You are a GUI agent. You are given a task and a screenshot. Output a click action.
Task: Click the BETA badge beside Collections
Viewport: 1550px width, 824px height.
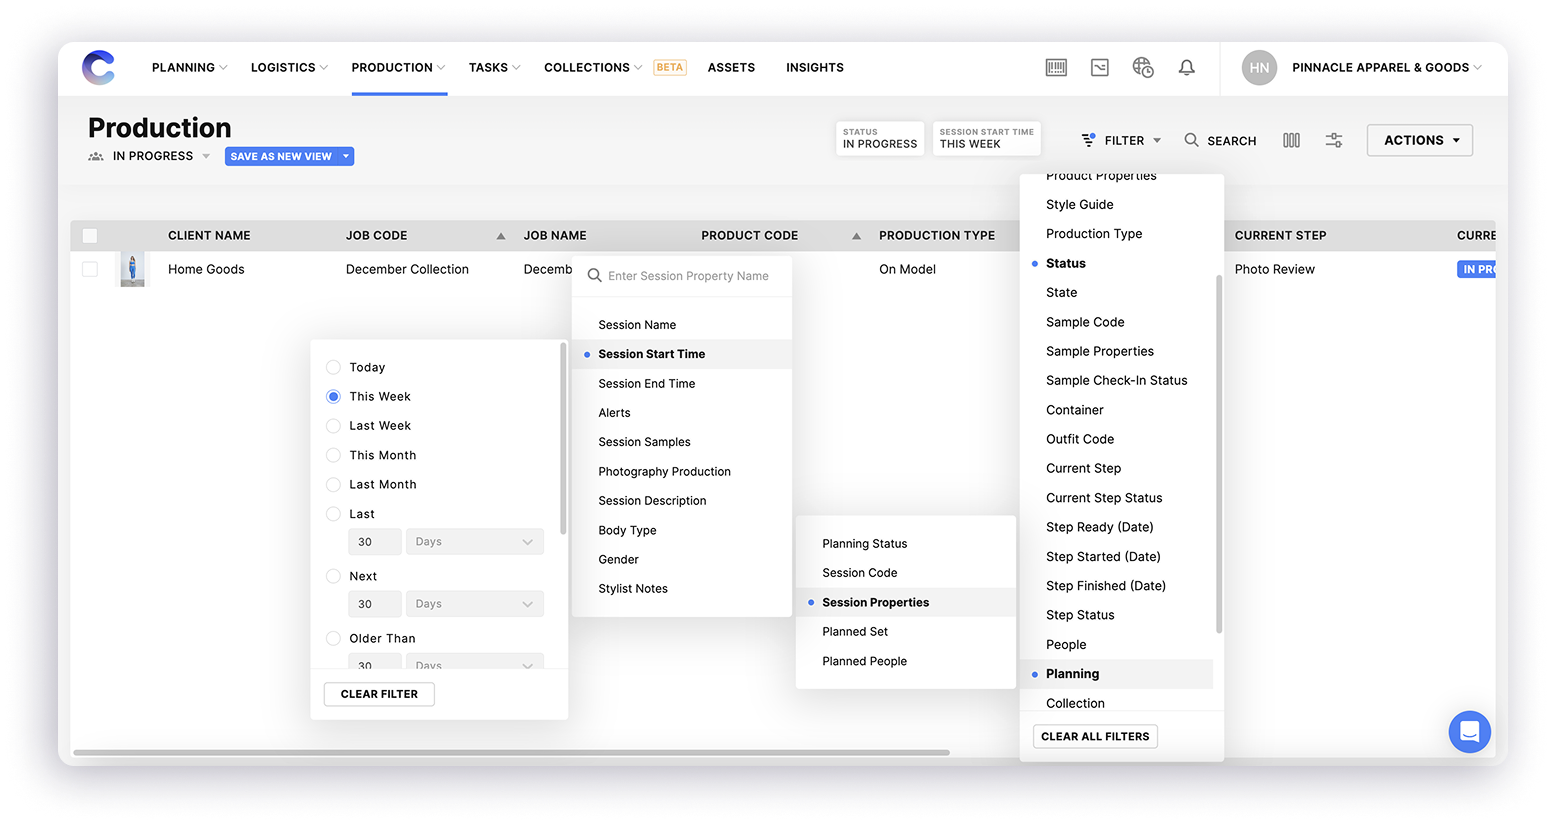670,68
